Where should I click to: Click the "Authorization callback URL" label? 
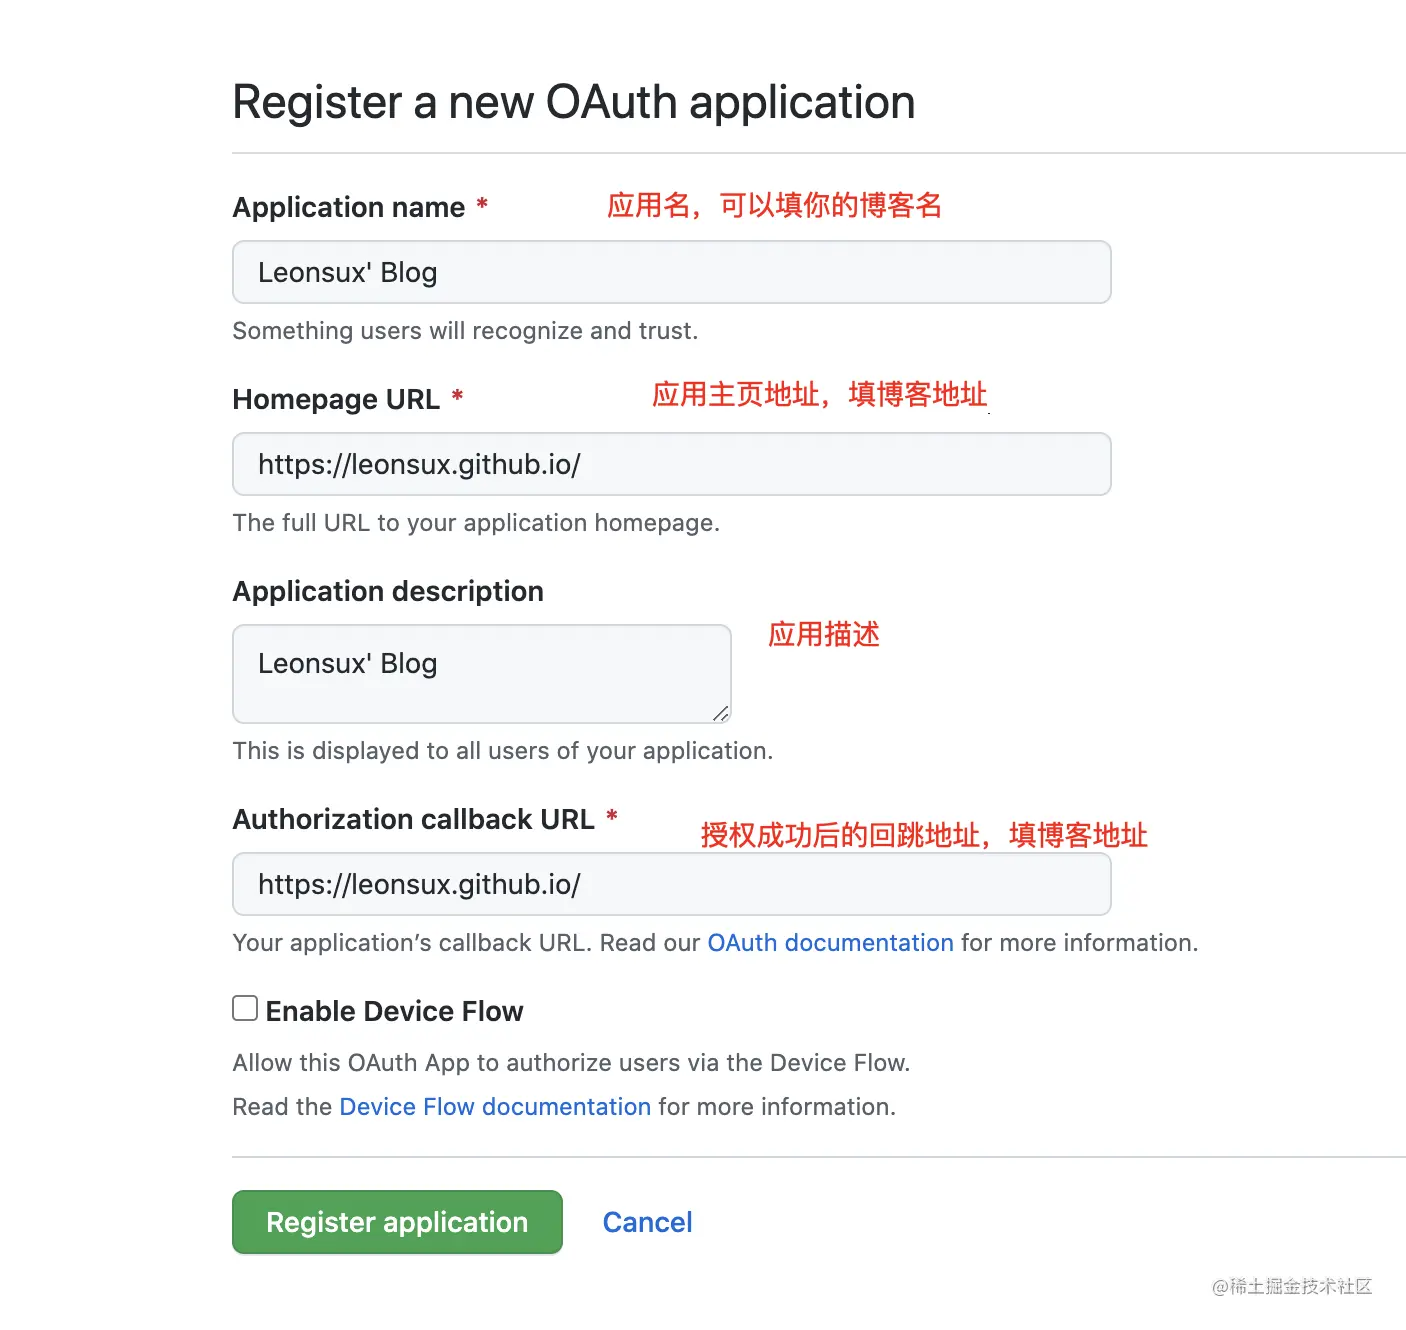click(413, 819)
